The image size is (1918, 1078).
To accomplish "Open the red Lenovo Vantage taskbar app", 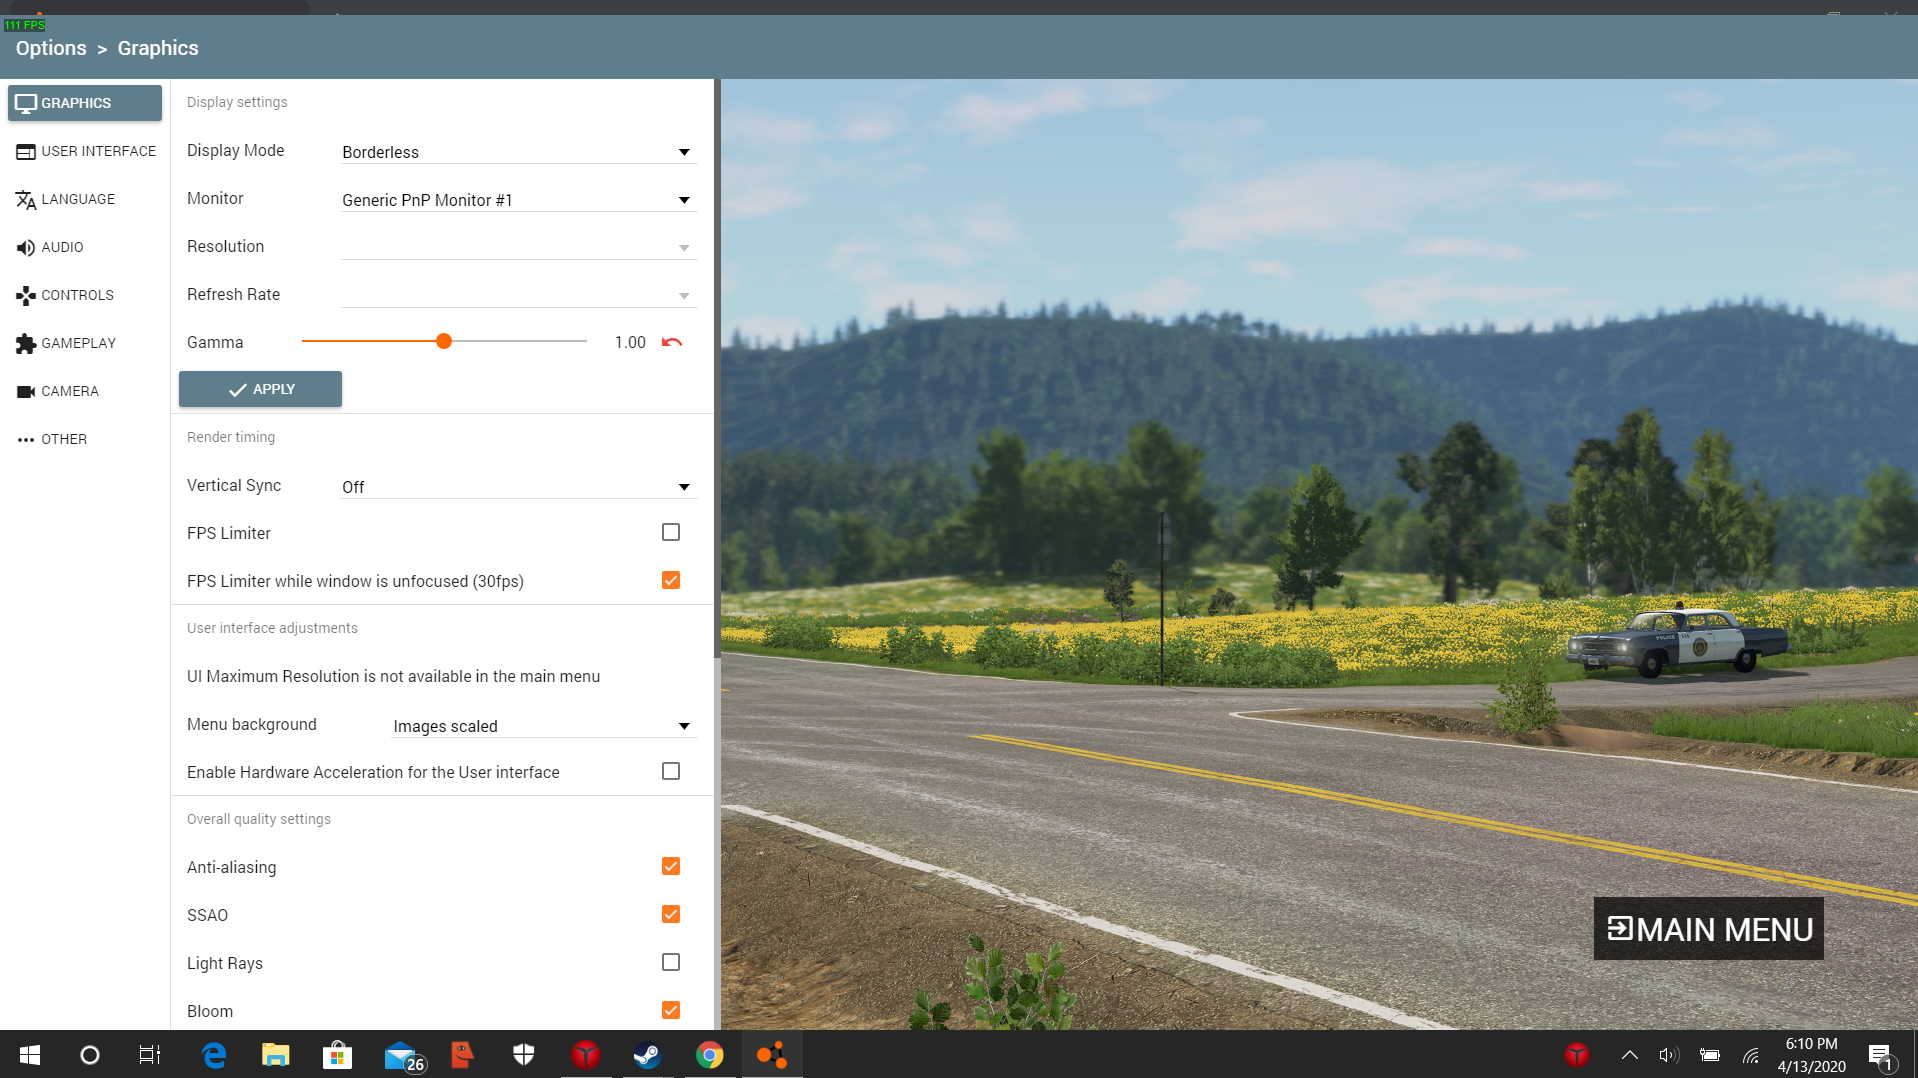I will (x=586, y=1055).
